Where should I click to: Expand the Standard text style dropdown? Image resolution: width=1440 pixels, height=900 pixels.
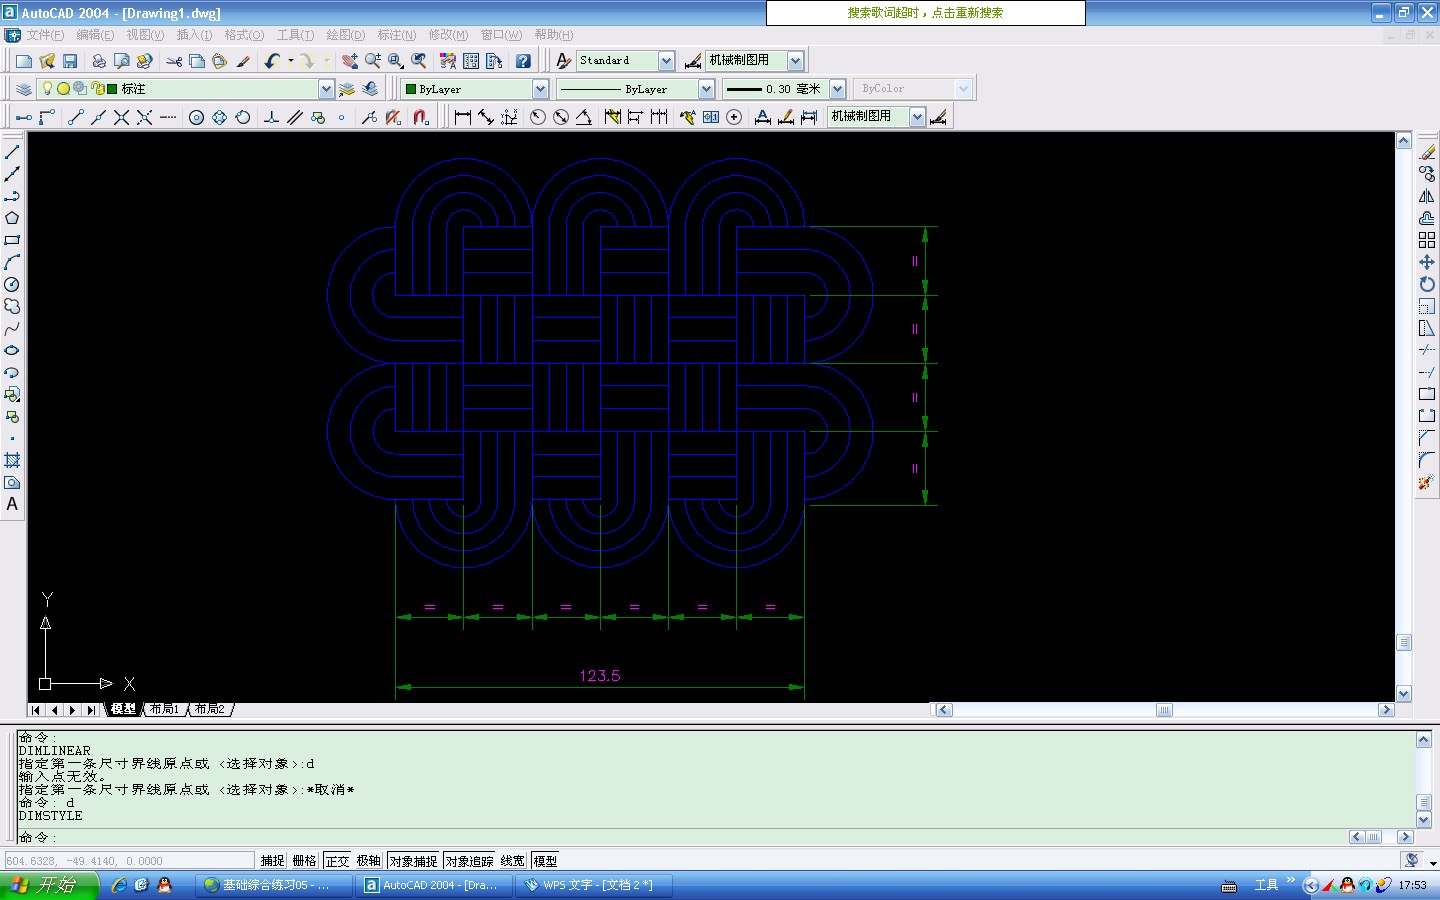point(667,61)
